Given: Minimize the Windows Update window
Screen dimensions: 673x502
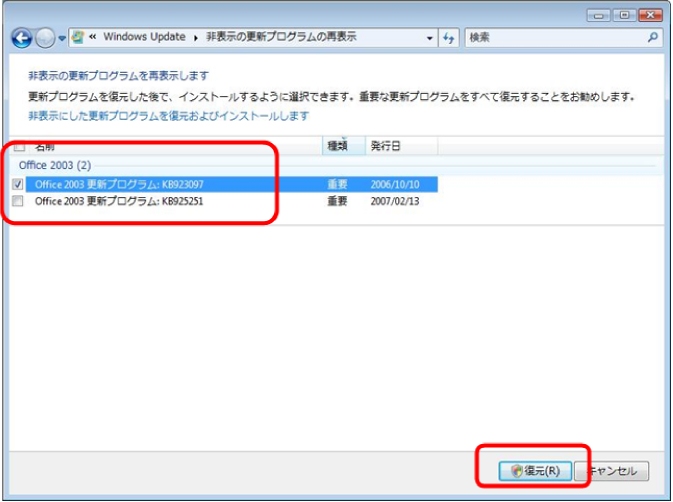Looking at the screenshot, I should coord(601,14).
